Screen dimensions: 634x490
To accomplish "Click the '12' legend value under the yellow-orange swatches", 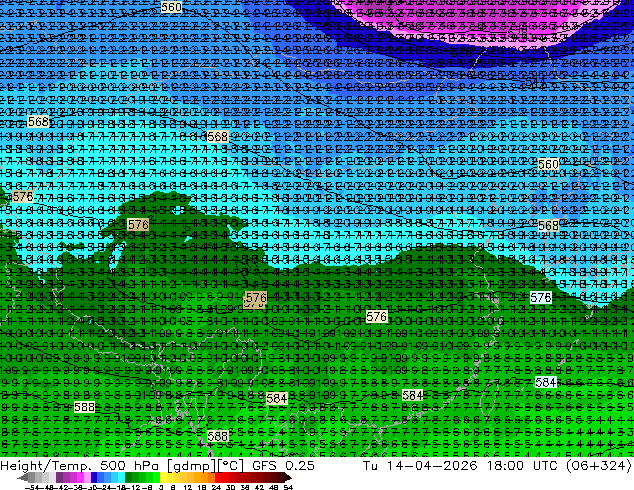I will coord(188,487).
